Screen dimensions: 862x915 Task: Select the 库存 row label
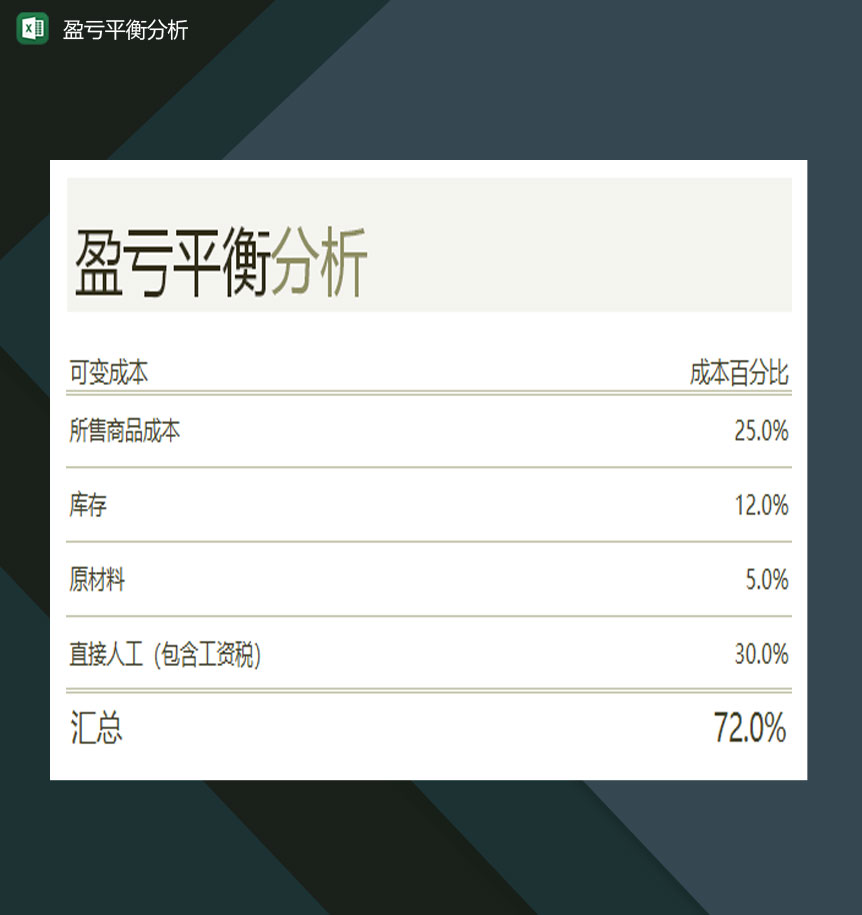[x=88, y=505]
